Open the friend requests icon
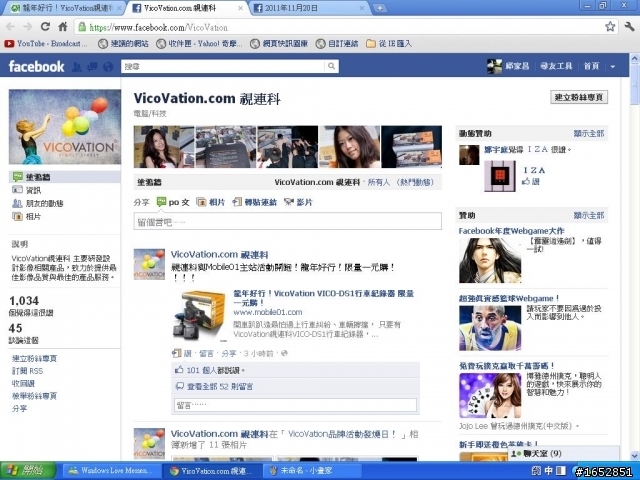This screenshot has height=480, width=640. pyautogui.click(x=77, y=67)
